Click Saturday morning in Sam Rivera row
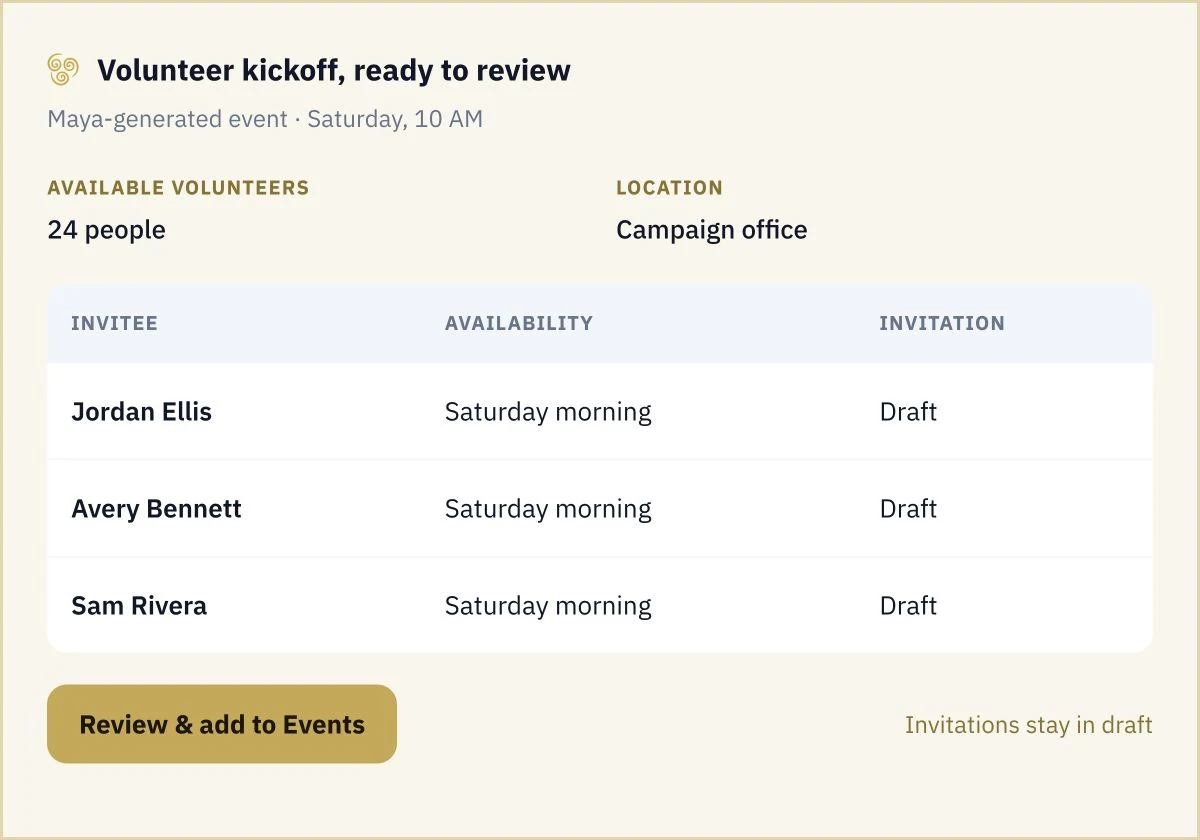Image resolution: width=1200 pixels, height=840 pixels. [x=548, y=605]
